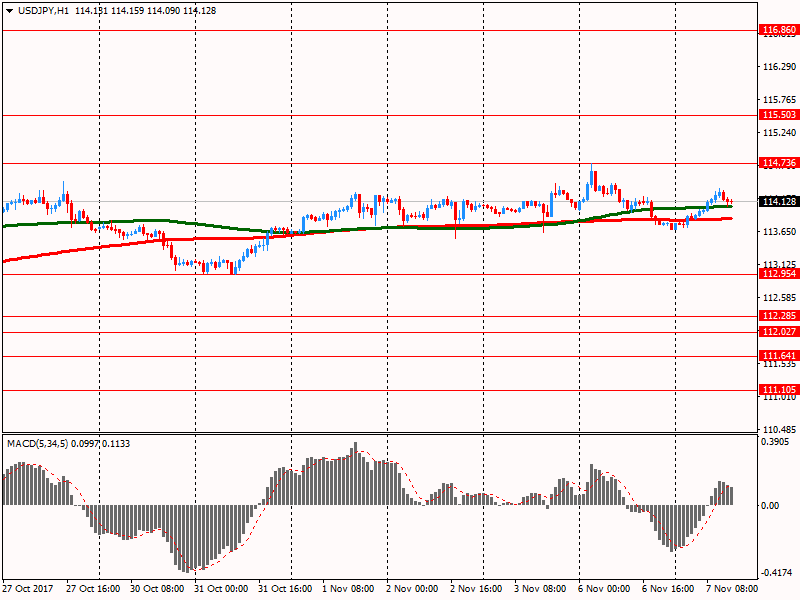Click the MACD(5,34,5) indicator label
The image size is (800, 600).
coord(37,444)
